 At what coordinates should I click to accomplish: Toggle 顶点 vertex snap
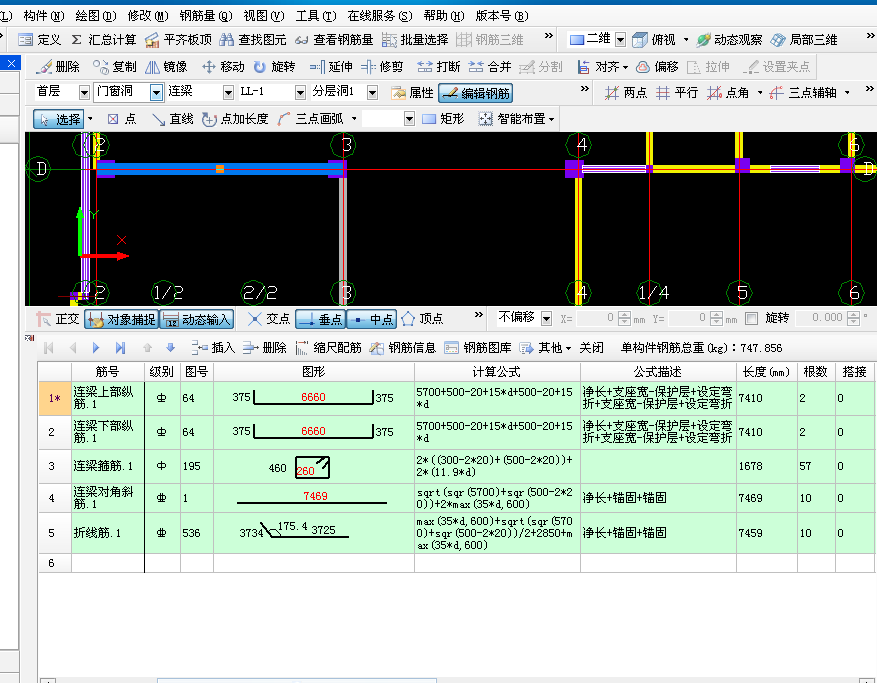pyautogui.click(x=422, y=319)
